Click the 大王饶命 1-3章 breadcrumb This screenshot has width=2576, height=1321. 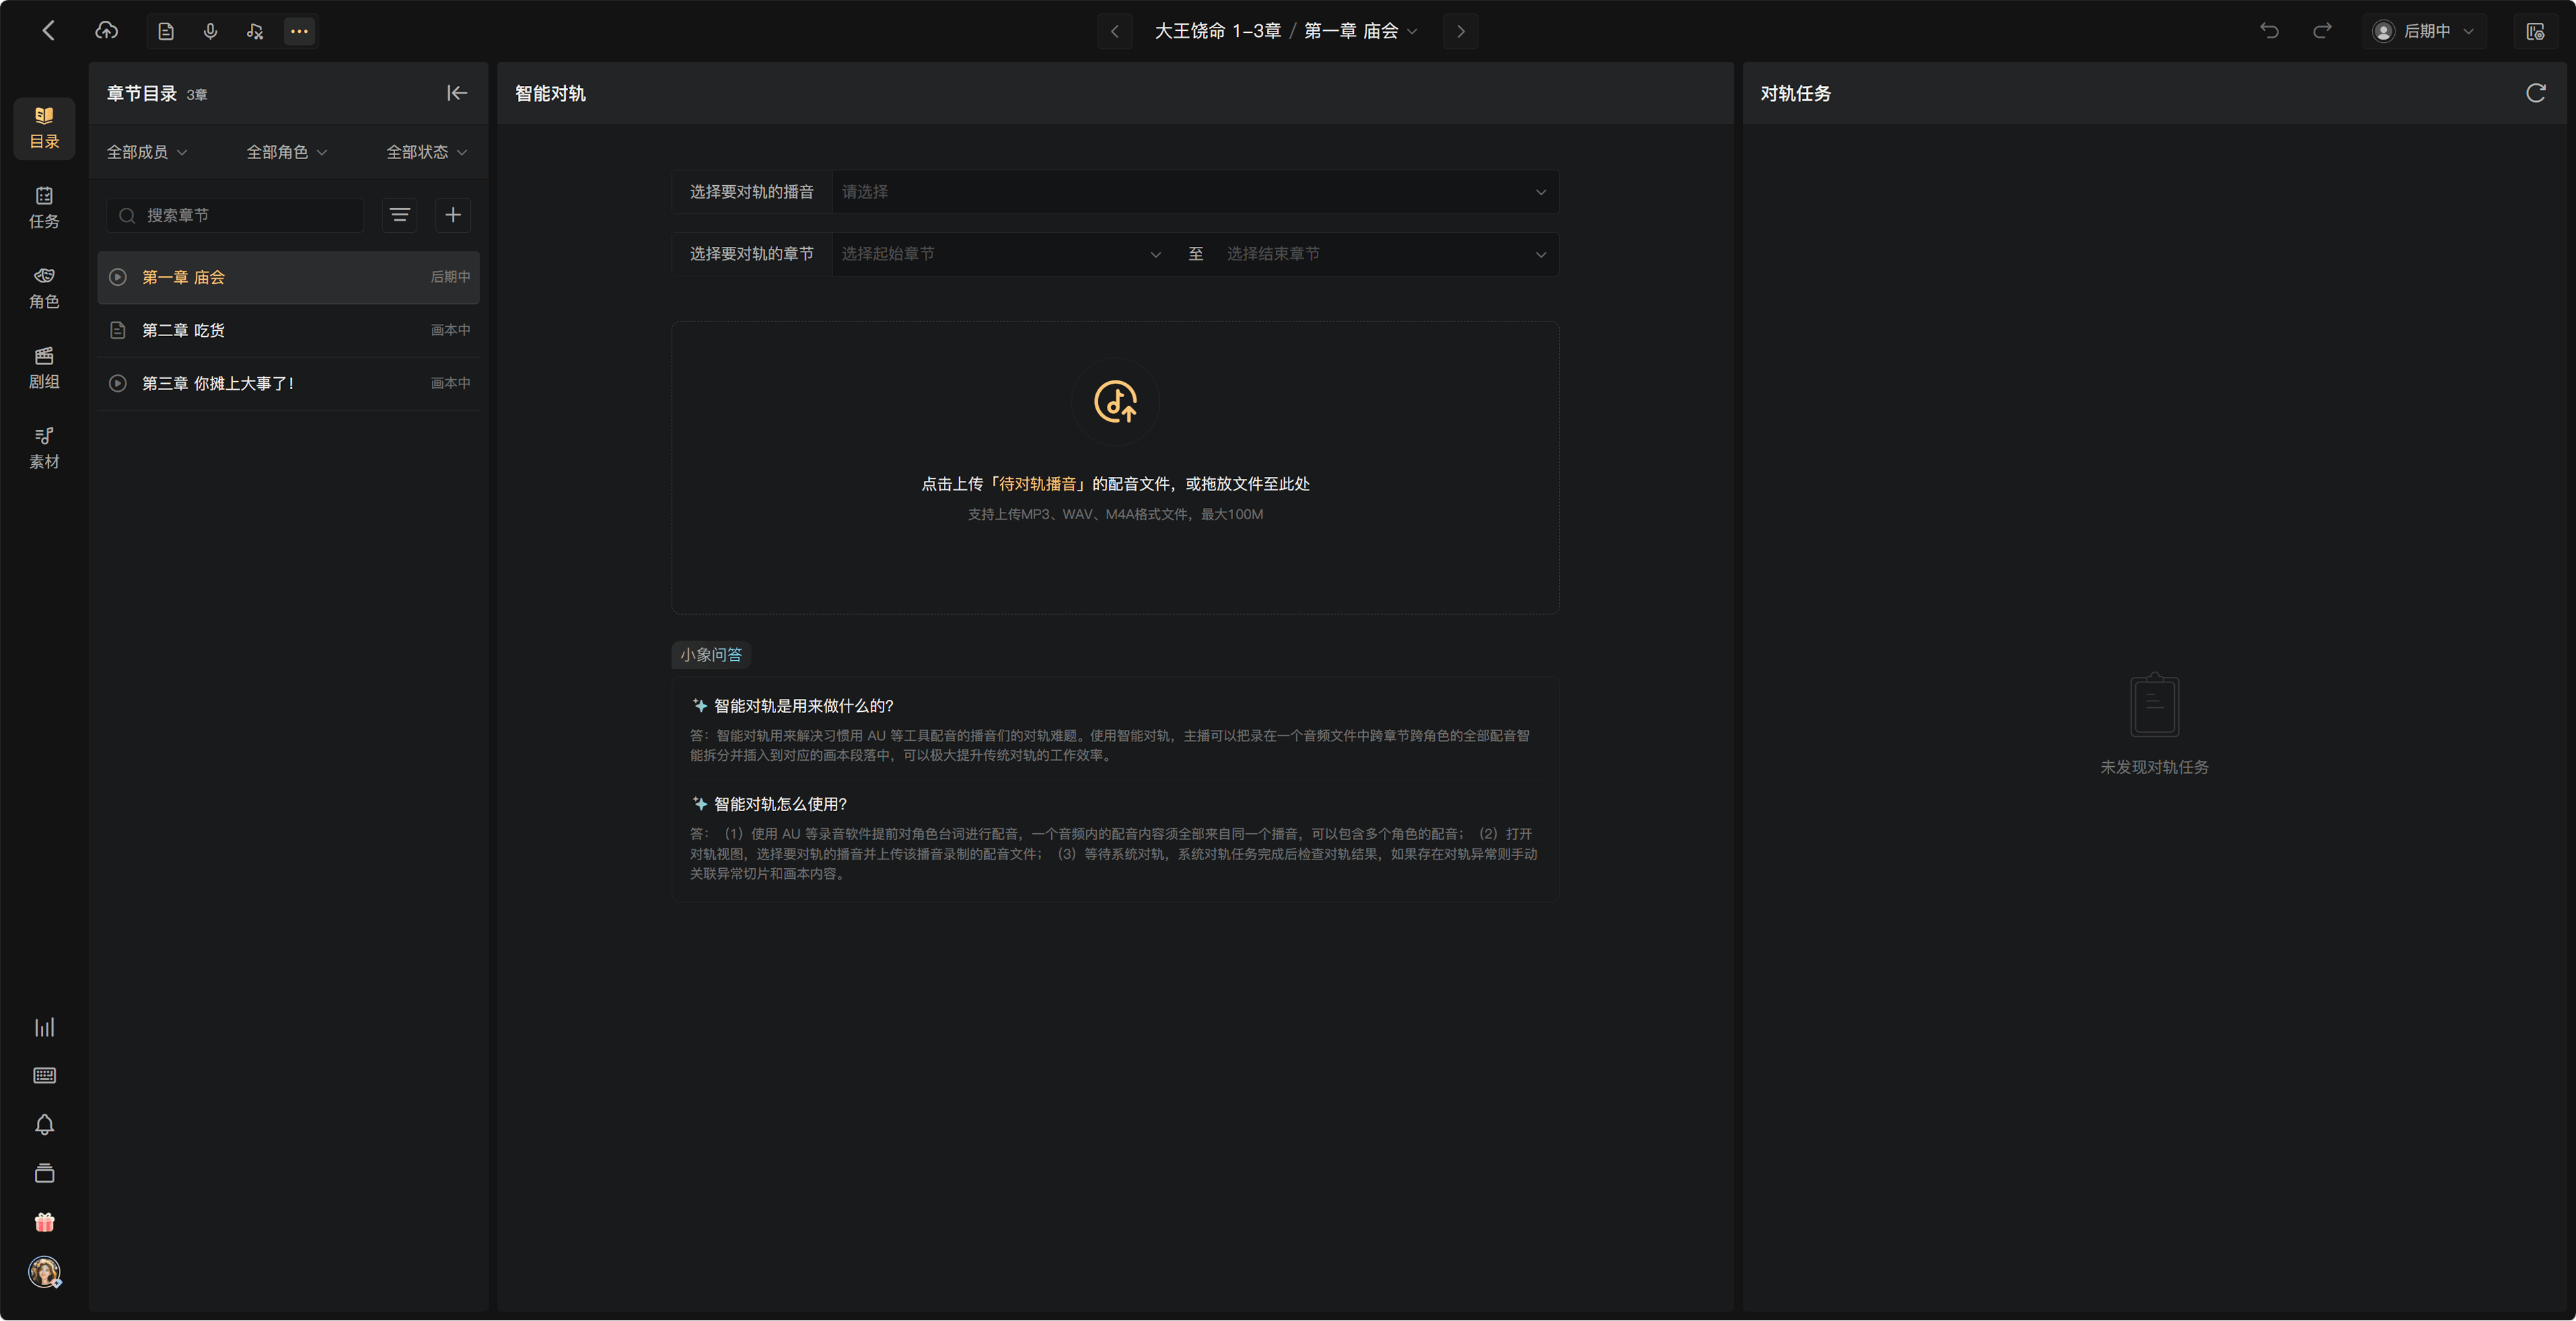click(1217, 32)
